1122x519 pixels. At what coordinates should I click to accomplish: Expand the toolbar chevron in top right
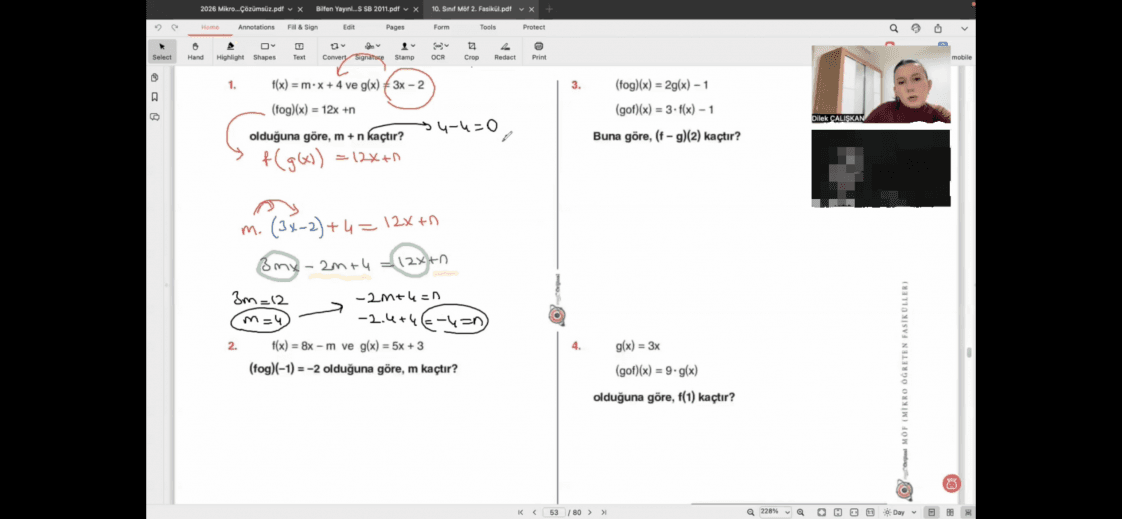pos(965,28)
